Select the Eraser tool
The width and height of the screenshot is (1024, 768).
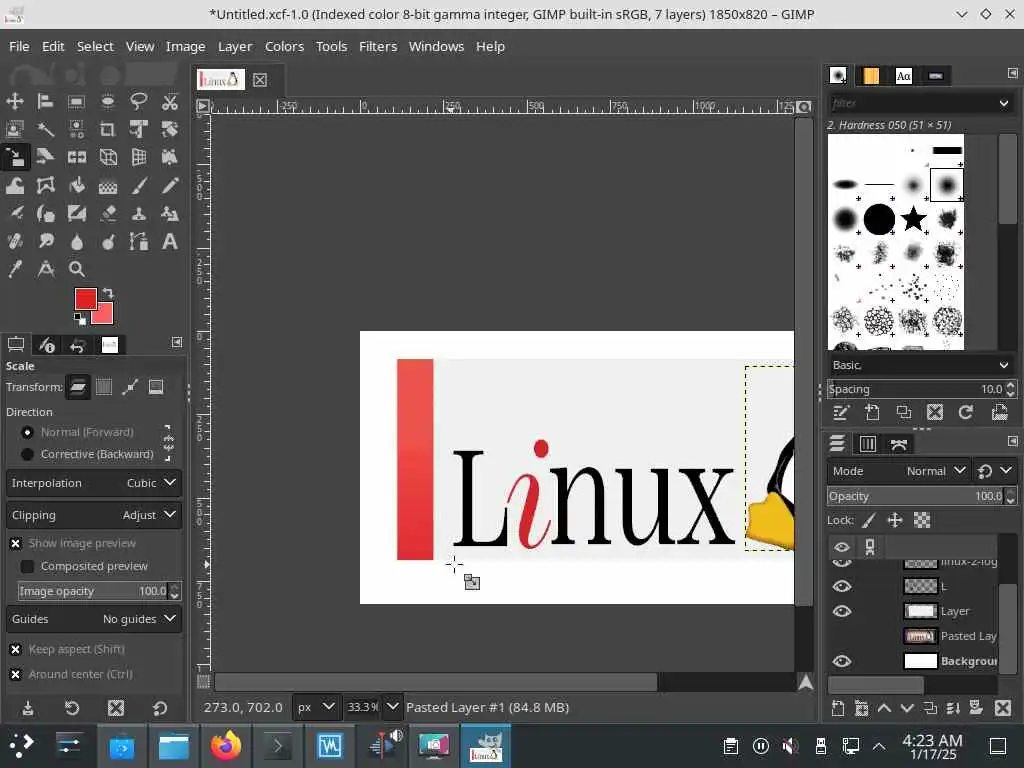[108, 214]
